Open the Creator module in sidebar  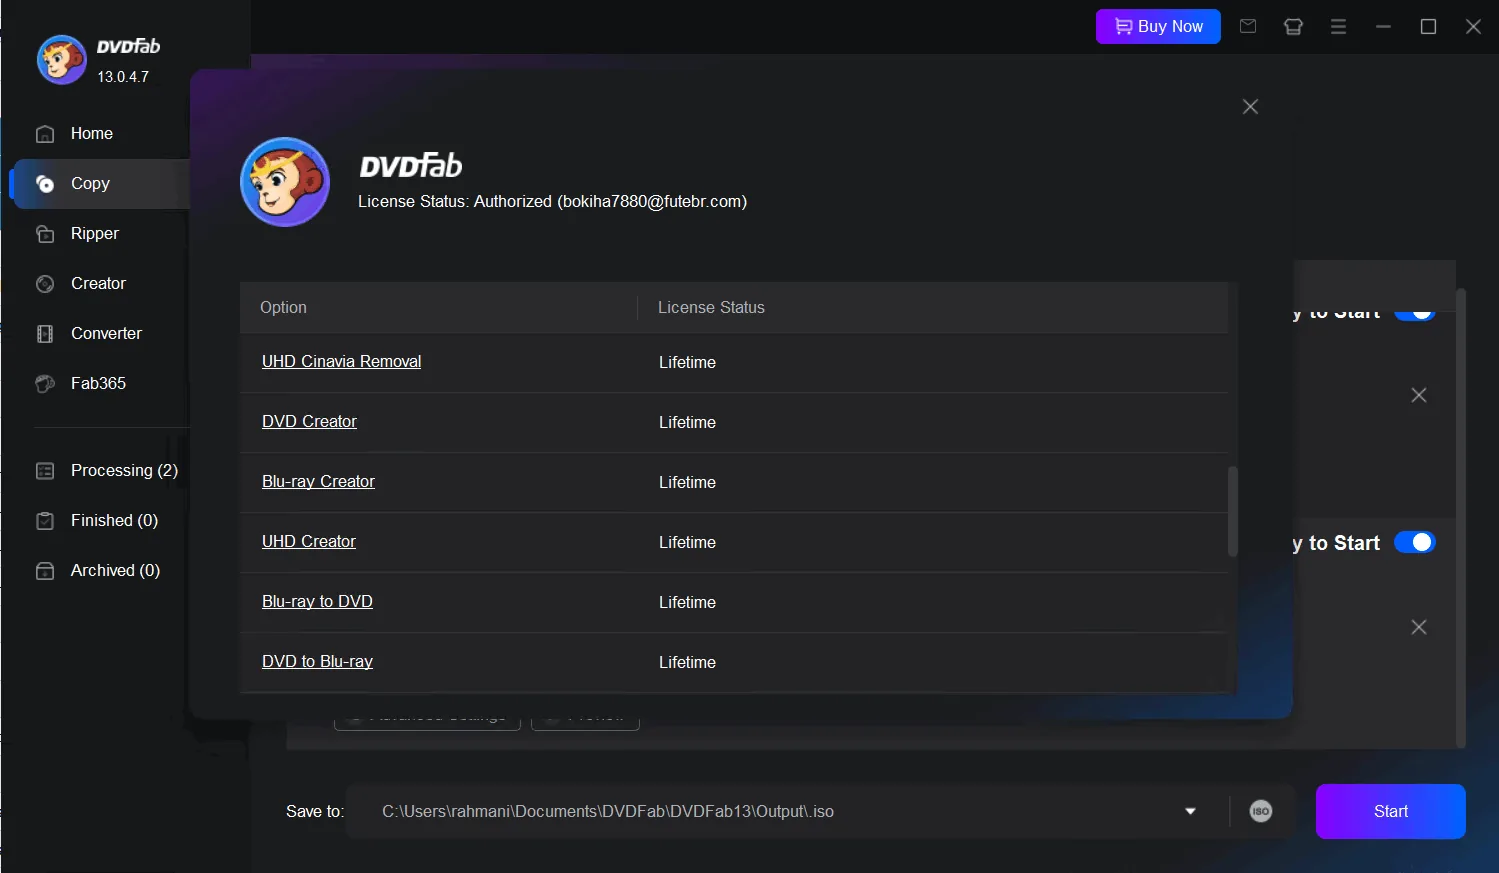tap(98, 284)
